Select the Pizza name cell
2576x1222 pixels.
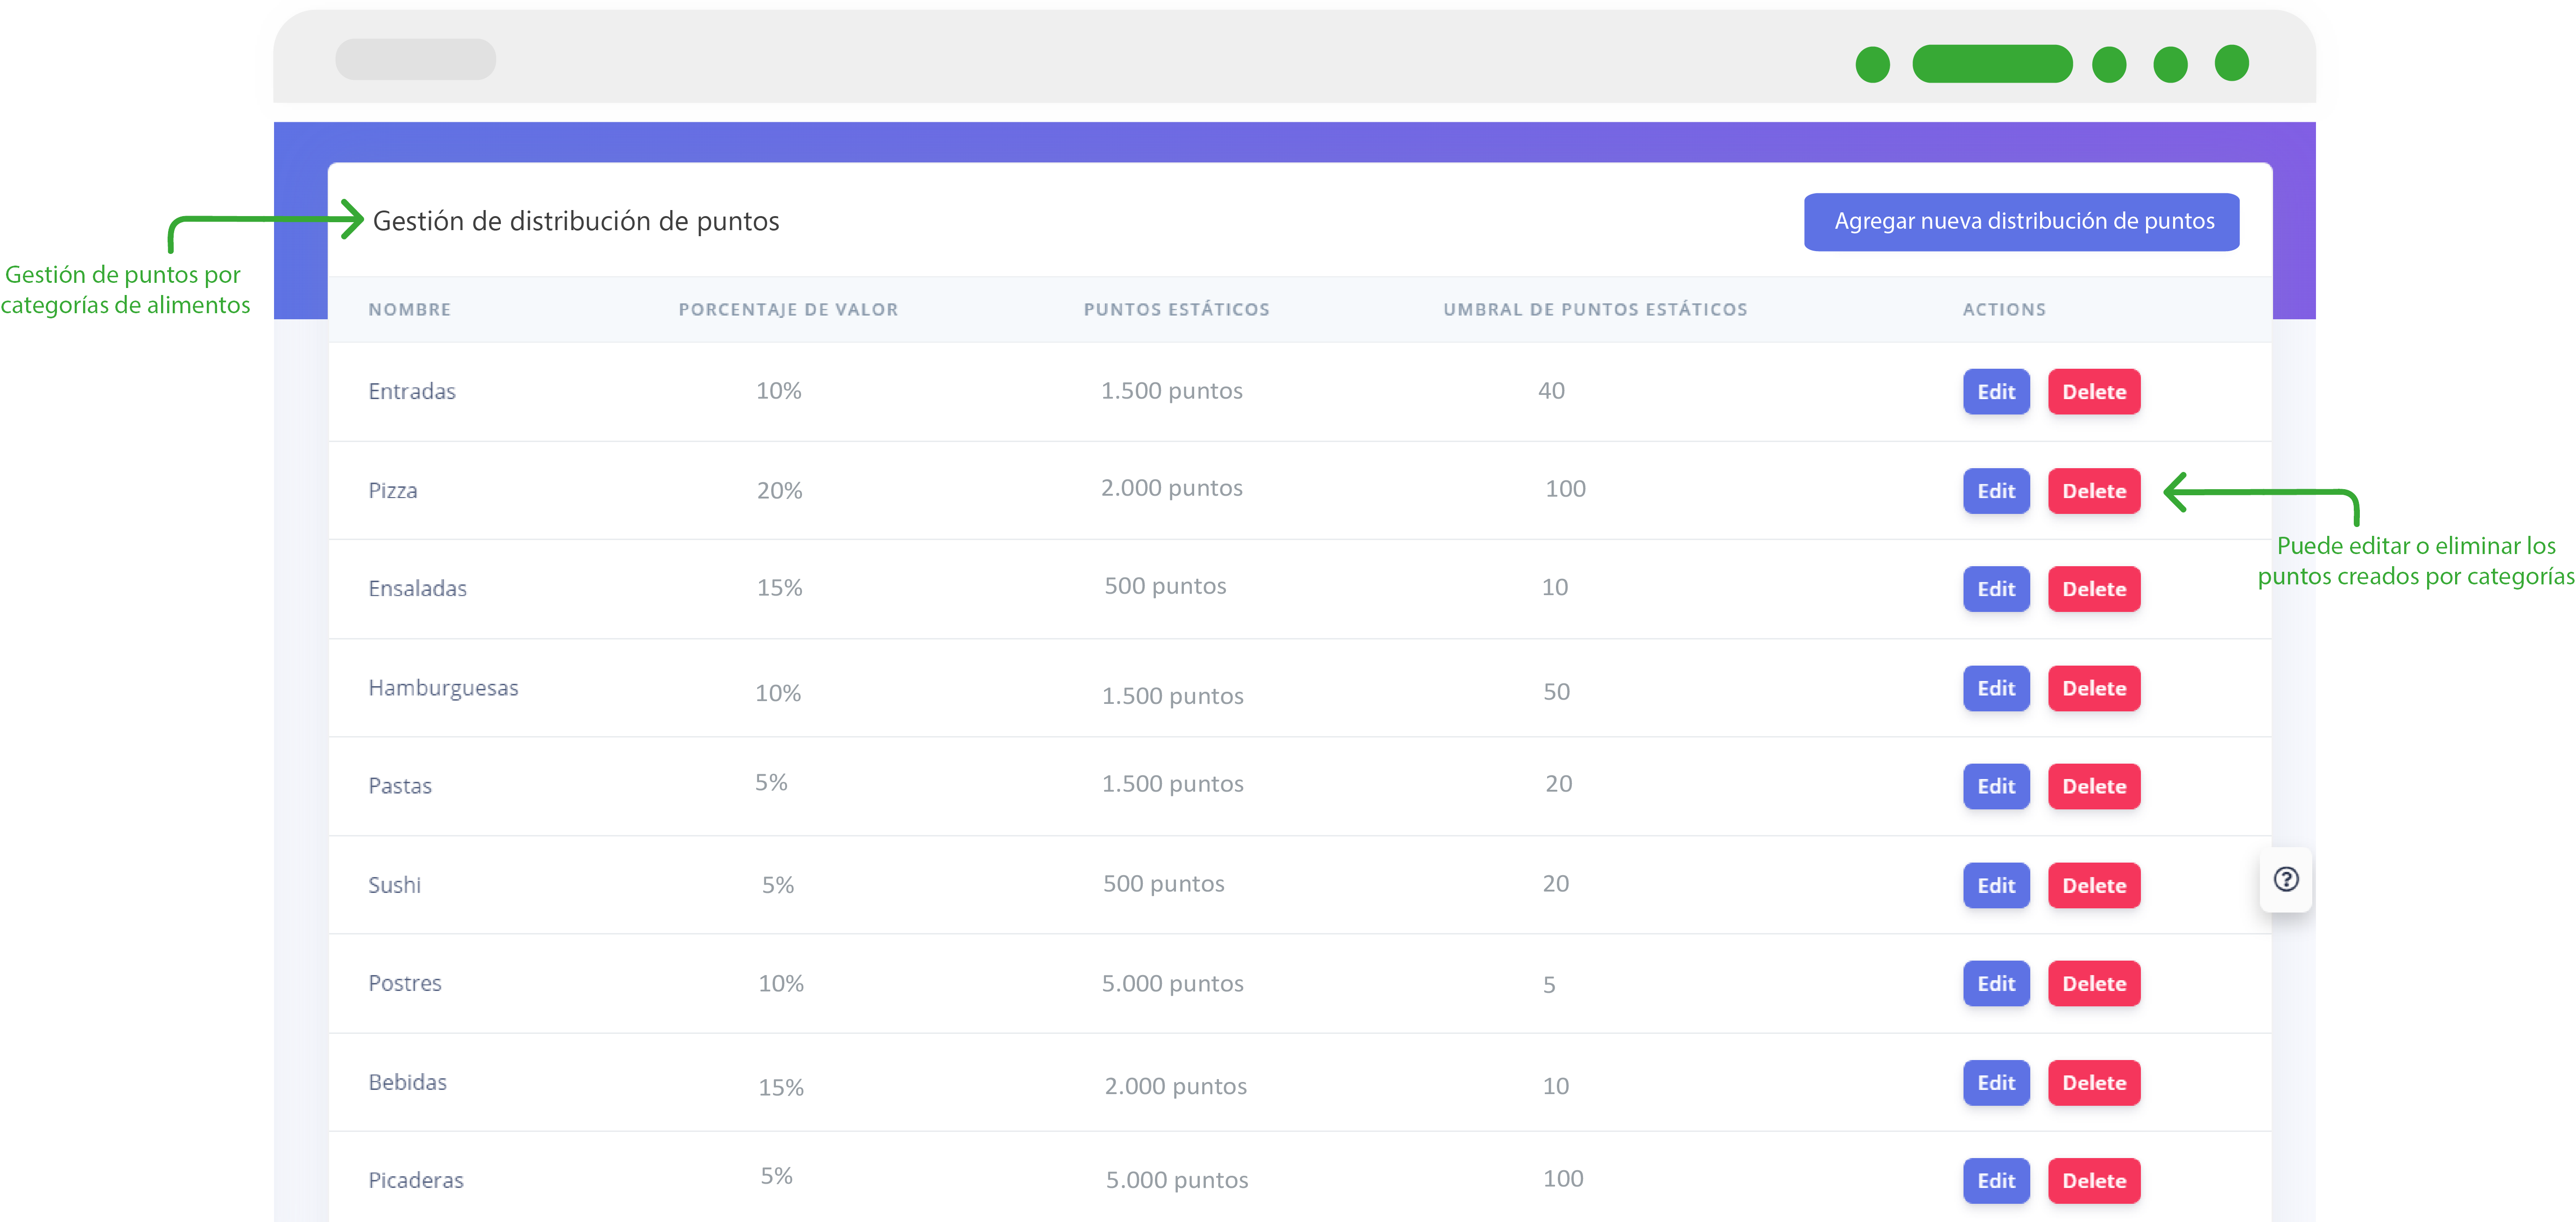392,490
